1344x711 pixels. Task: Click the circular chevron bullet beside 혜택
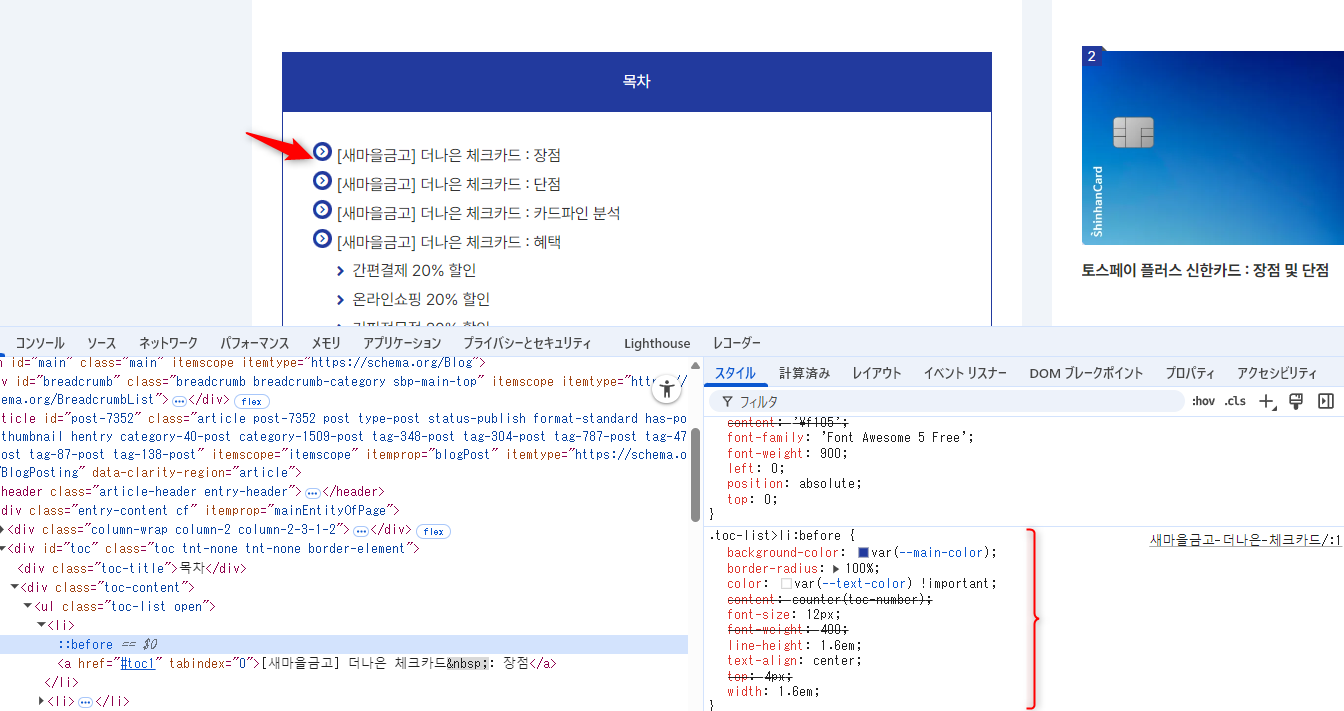(x=322, y=239)
